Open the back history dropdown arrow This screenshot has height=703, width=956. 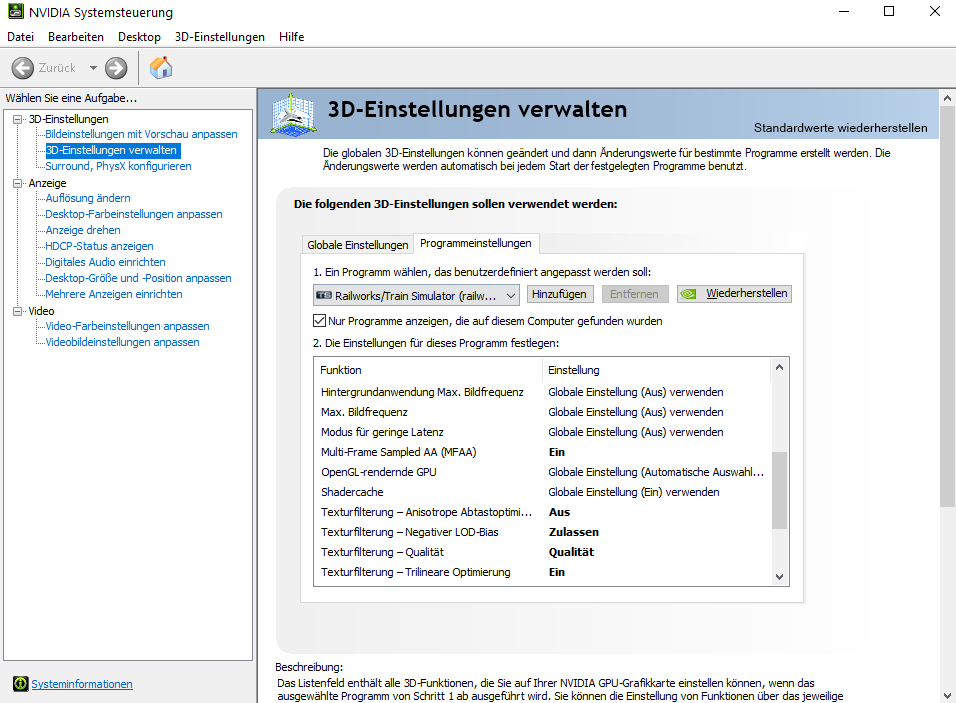coord(94,68)
